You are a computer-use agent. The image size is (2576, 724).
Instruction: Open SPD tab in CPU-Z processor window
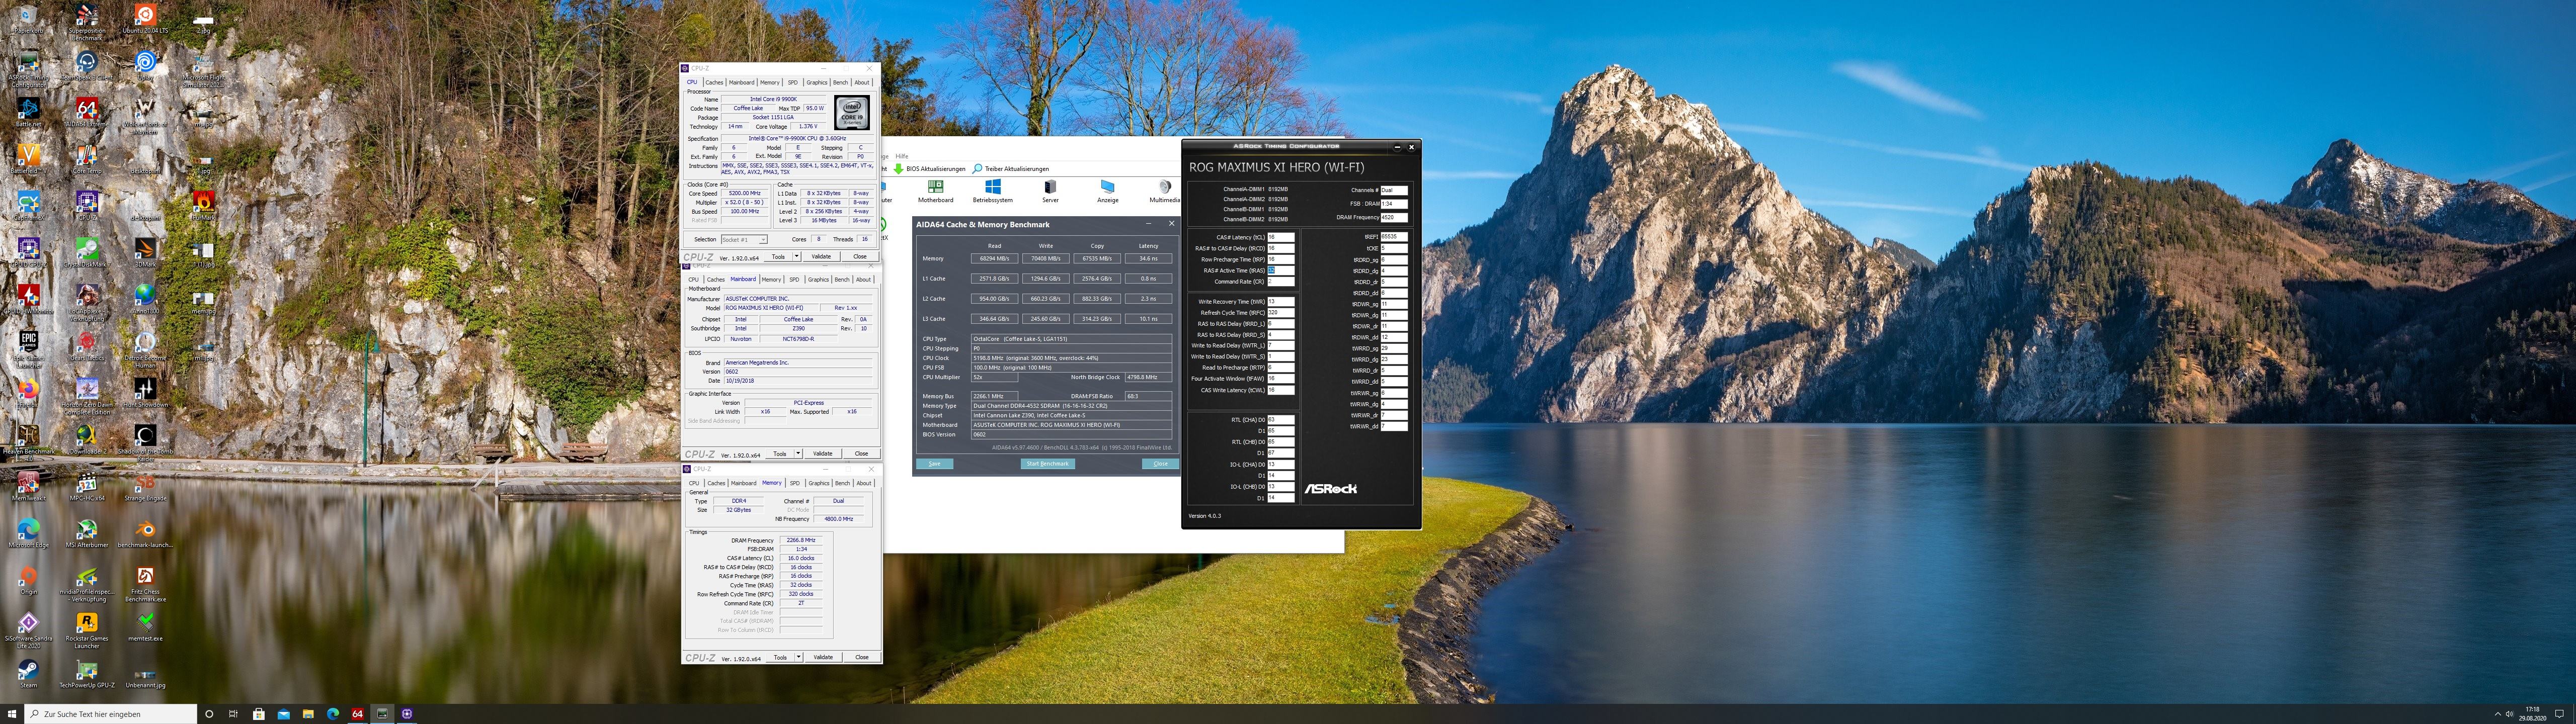coord(793,82)
